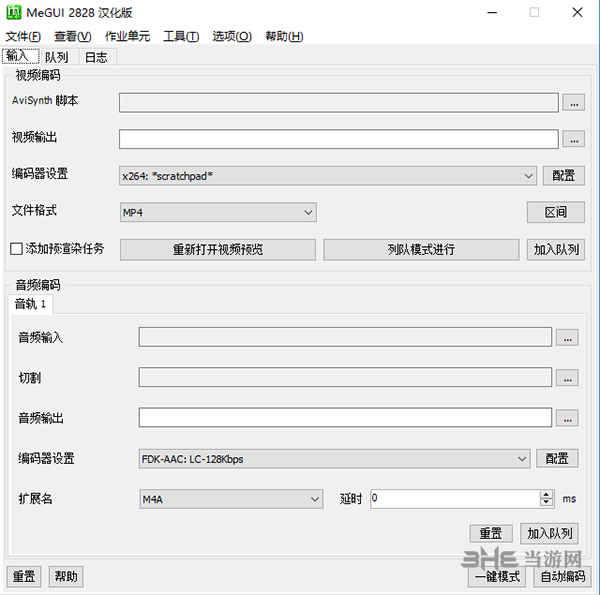Click the 音频输入 field
The image size is (600, 595).
coord(345,337)
